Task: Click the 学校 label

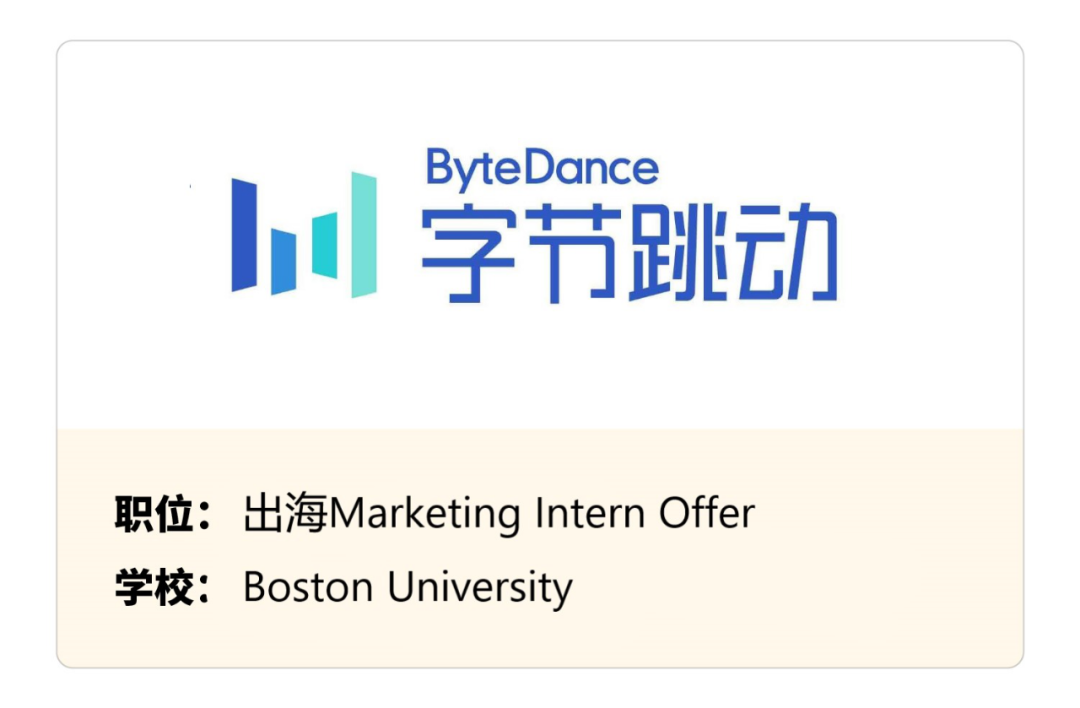Action: click(x=154, y=587)
